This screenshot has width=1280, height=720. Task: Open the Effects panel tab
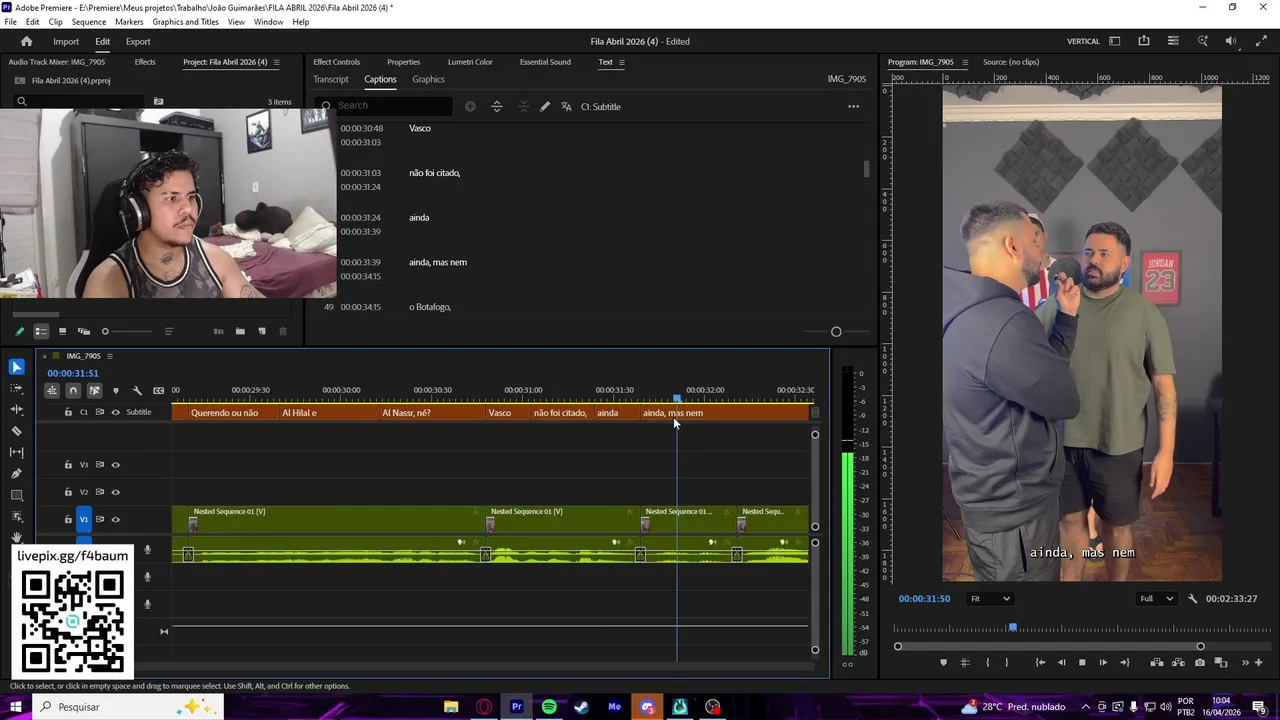pyautogui.click(x=145, y=62)
